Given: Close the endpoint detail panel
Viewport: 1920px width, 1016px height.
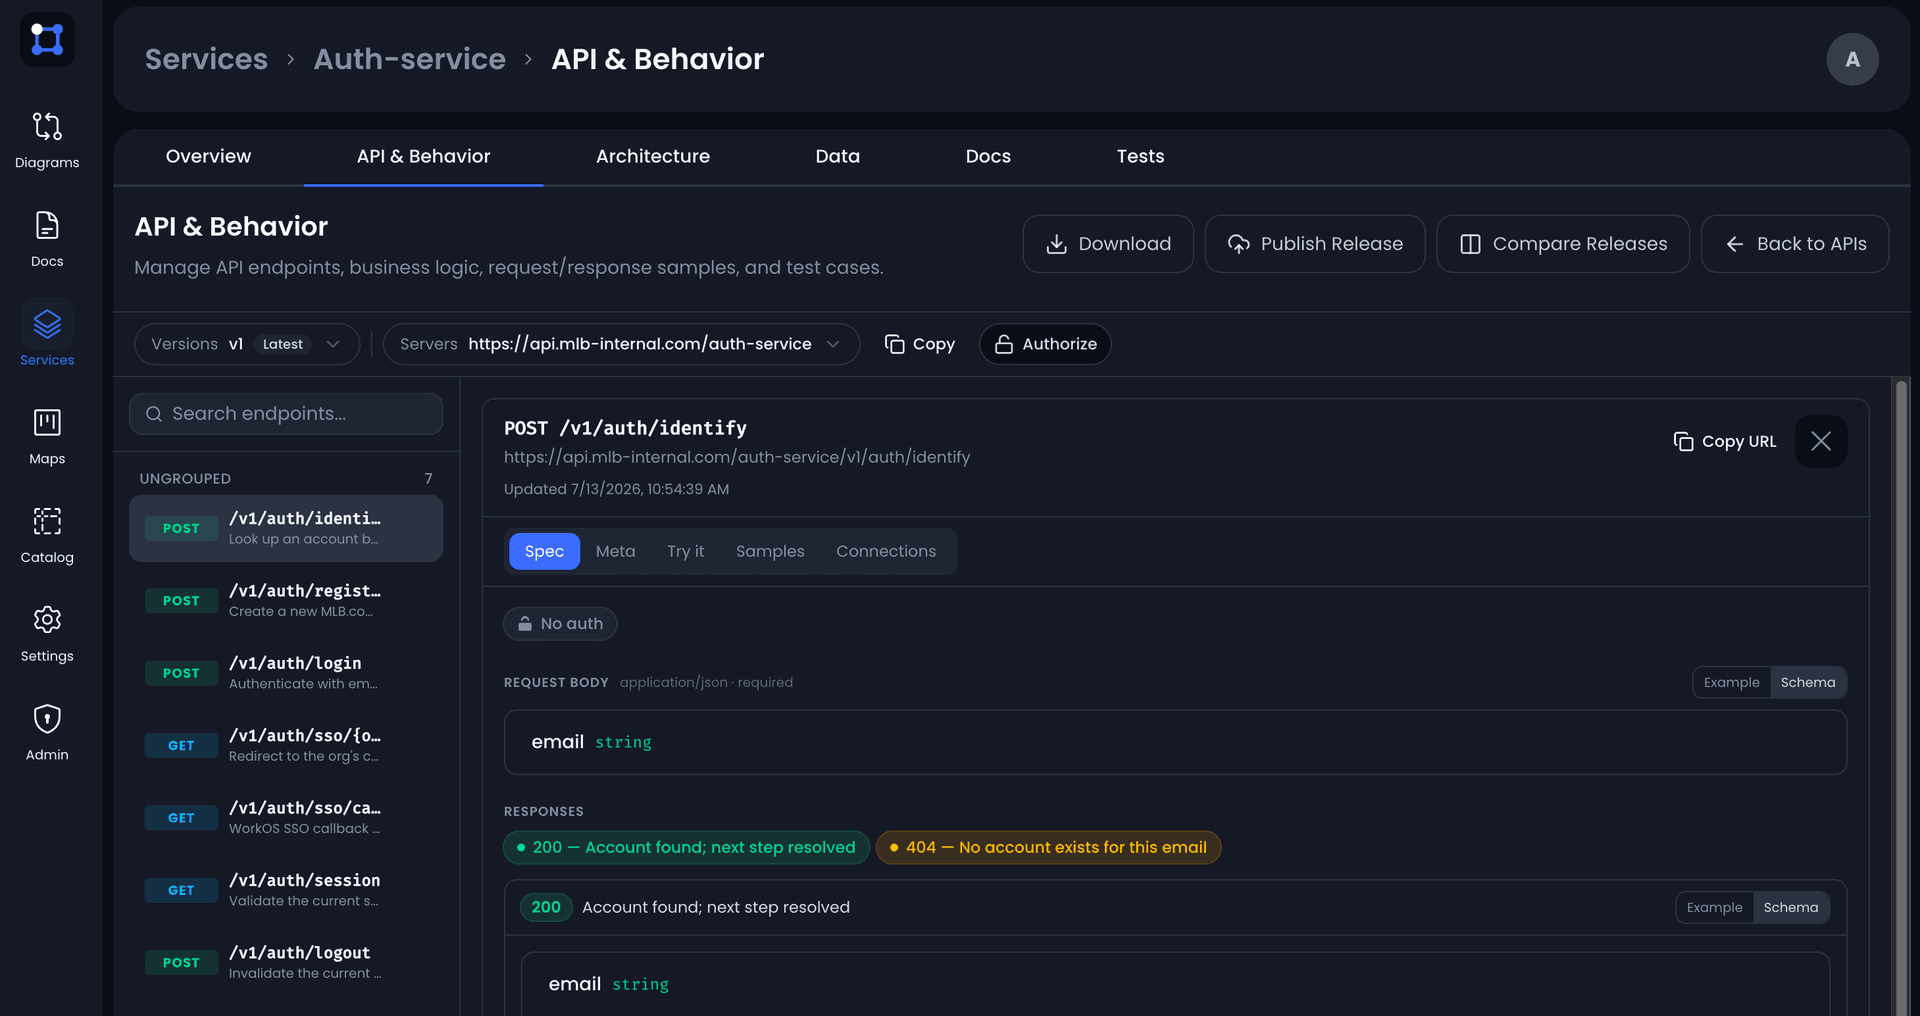Looking at the screenshot, I should coord(1821,441).
